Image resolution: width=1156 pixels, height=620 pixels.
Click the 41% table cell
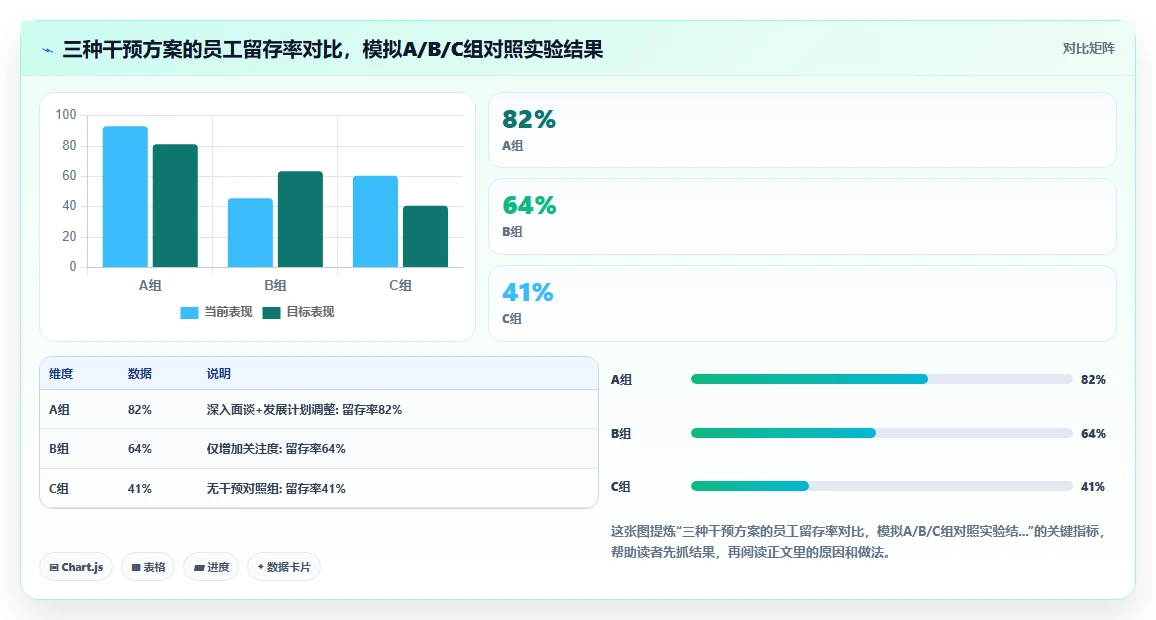coord(140,489)
